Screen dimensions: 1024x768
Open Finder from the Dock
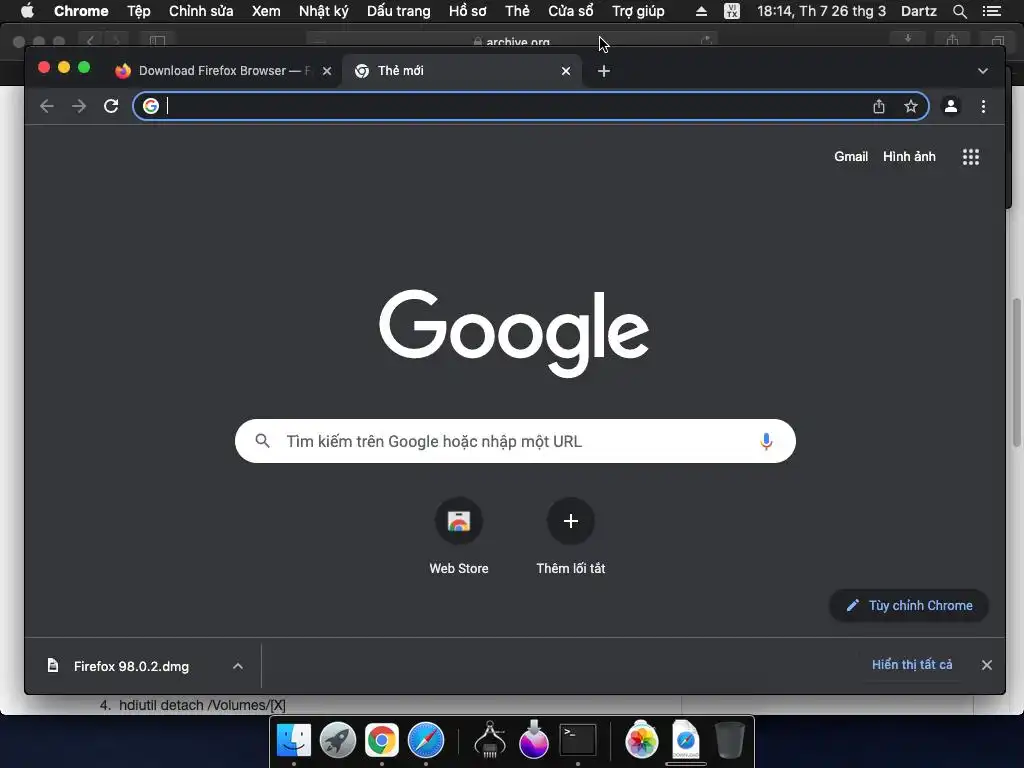click(294, 741)
